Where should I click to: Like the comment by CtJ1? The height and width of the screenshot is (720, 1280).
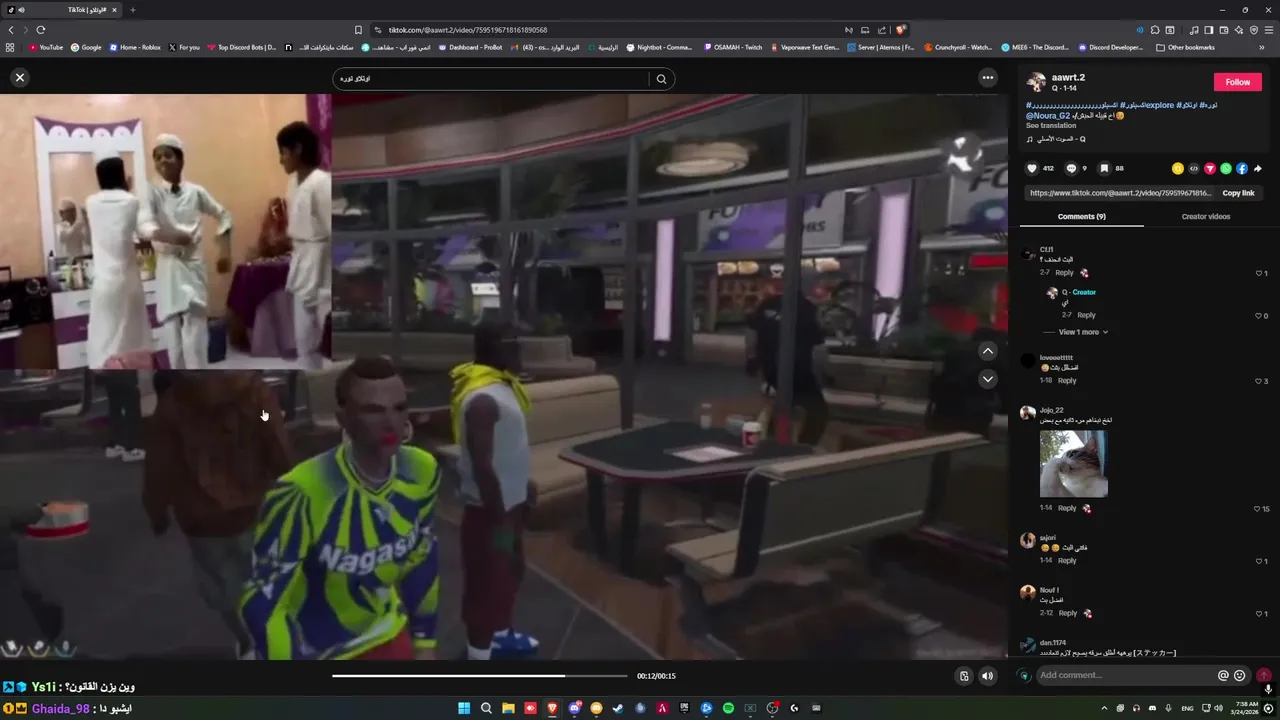click(1261, 273)
